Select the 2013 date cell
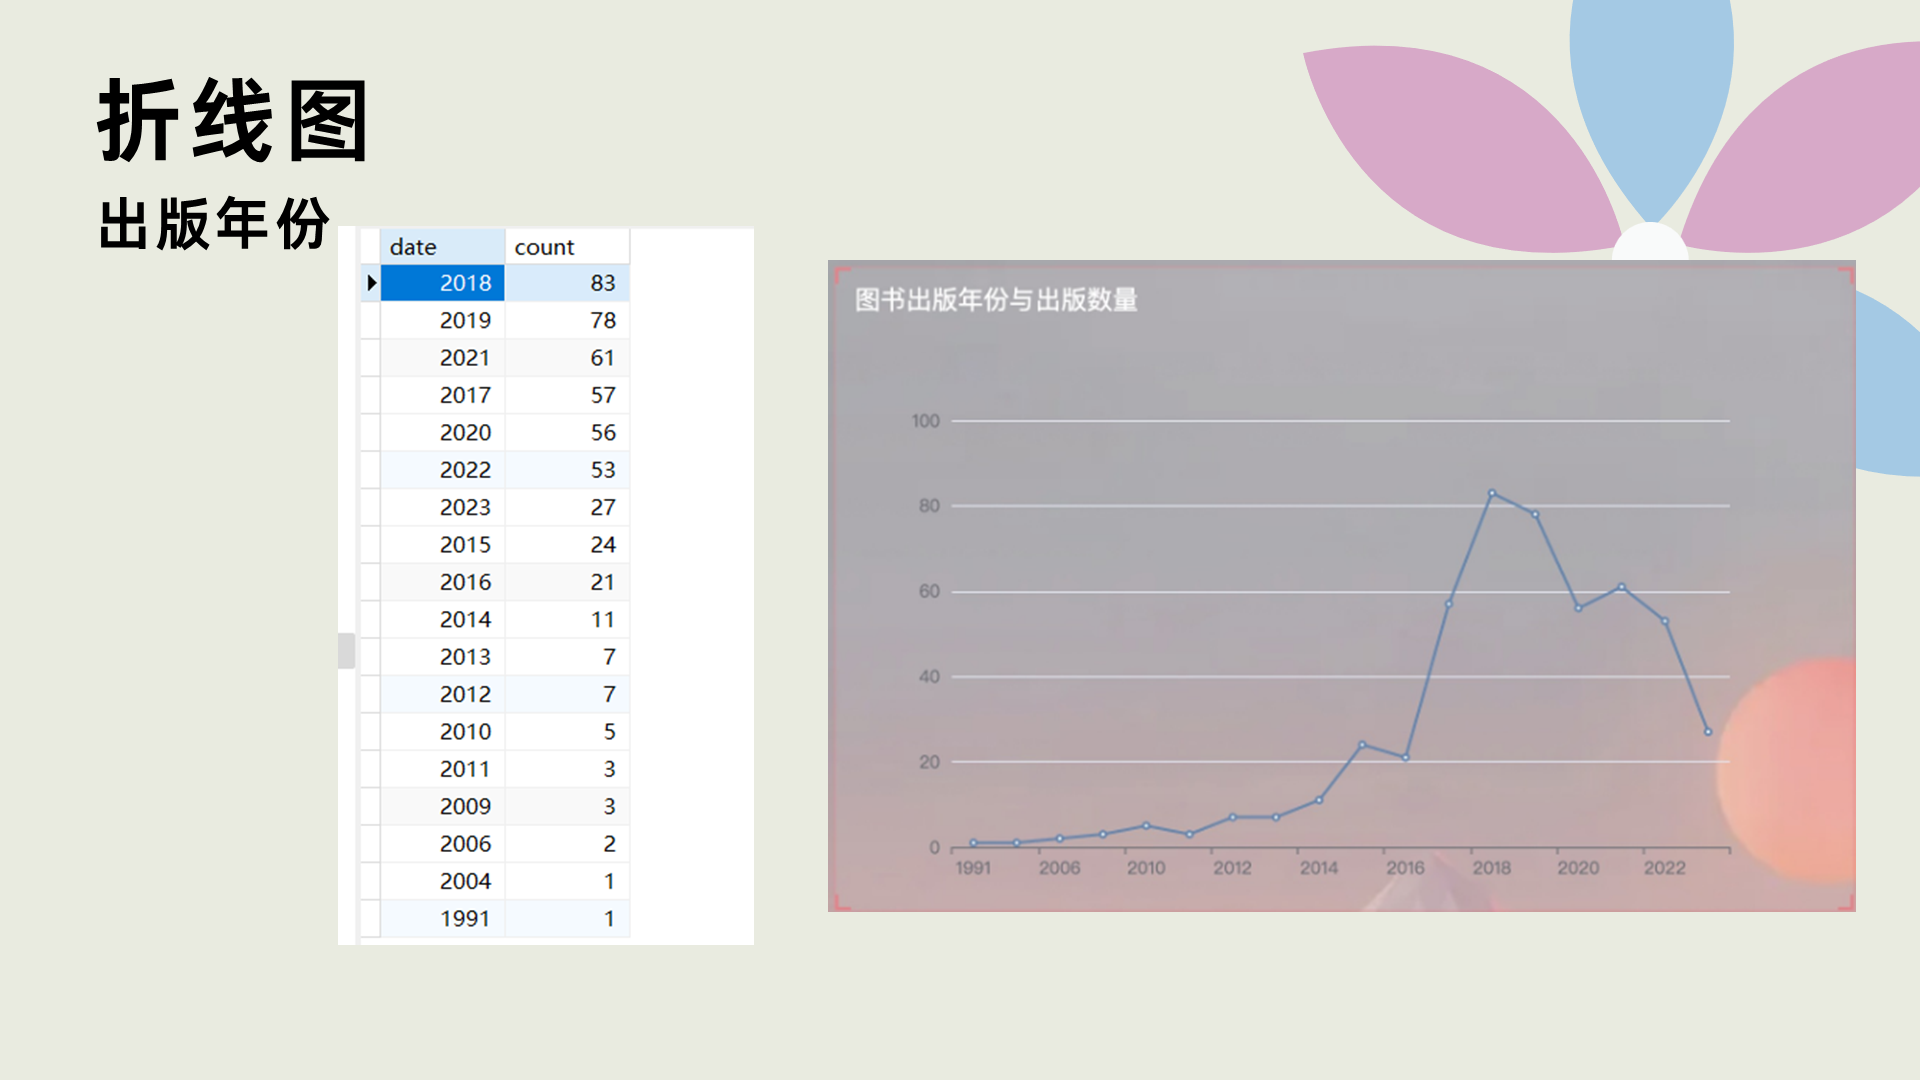 442,657
